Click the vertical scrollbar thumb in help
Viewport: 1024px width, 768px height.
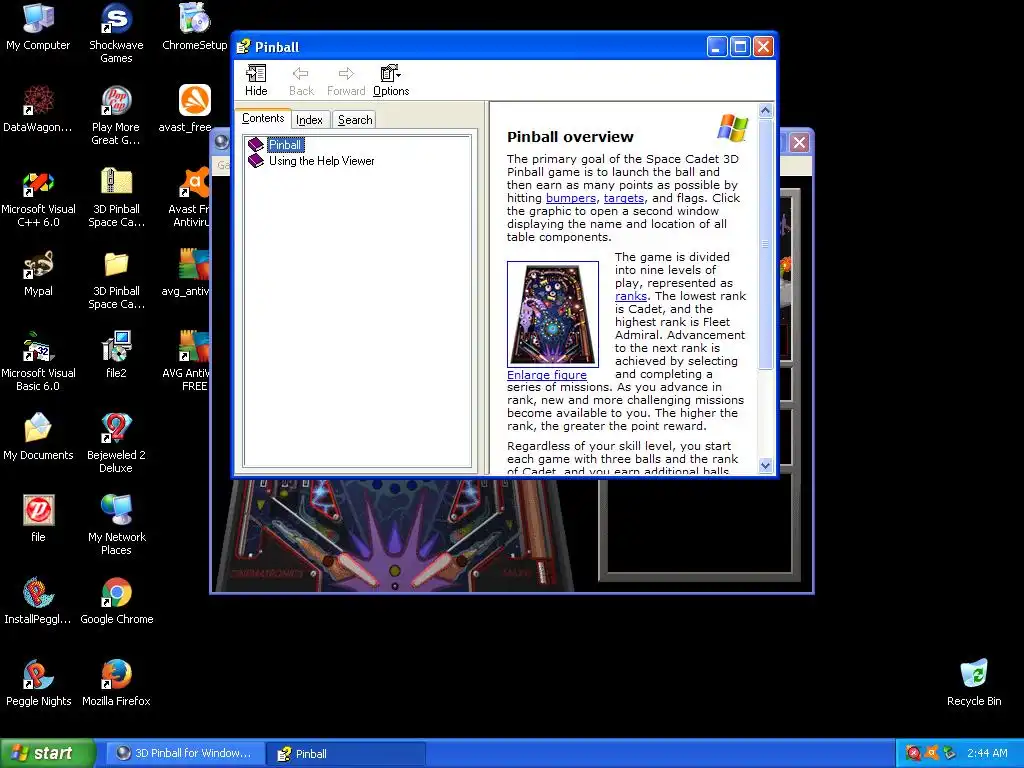pyautogui.click(x=765, y=244)
